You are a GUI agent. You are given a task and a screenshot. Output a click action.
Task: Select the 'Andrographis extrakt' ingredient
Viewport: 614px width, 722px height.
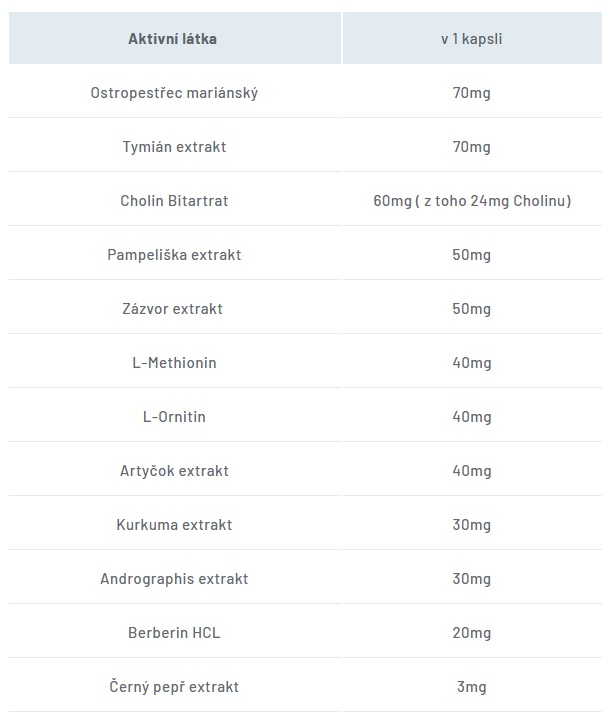175,579
